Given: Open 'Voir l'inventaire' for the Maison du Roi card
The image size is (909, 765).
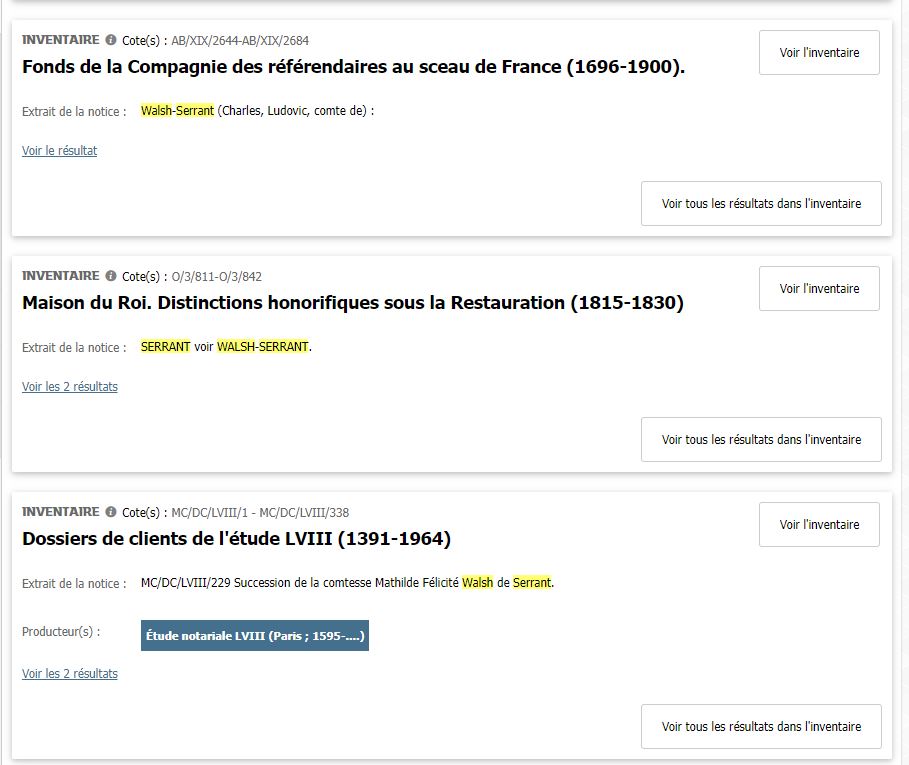Looking at the screenshot, I should pyautogui.click(x=818, y=289).
